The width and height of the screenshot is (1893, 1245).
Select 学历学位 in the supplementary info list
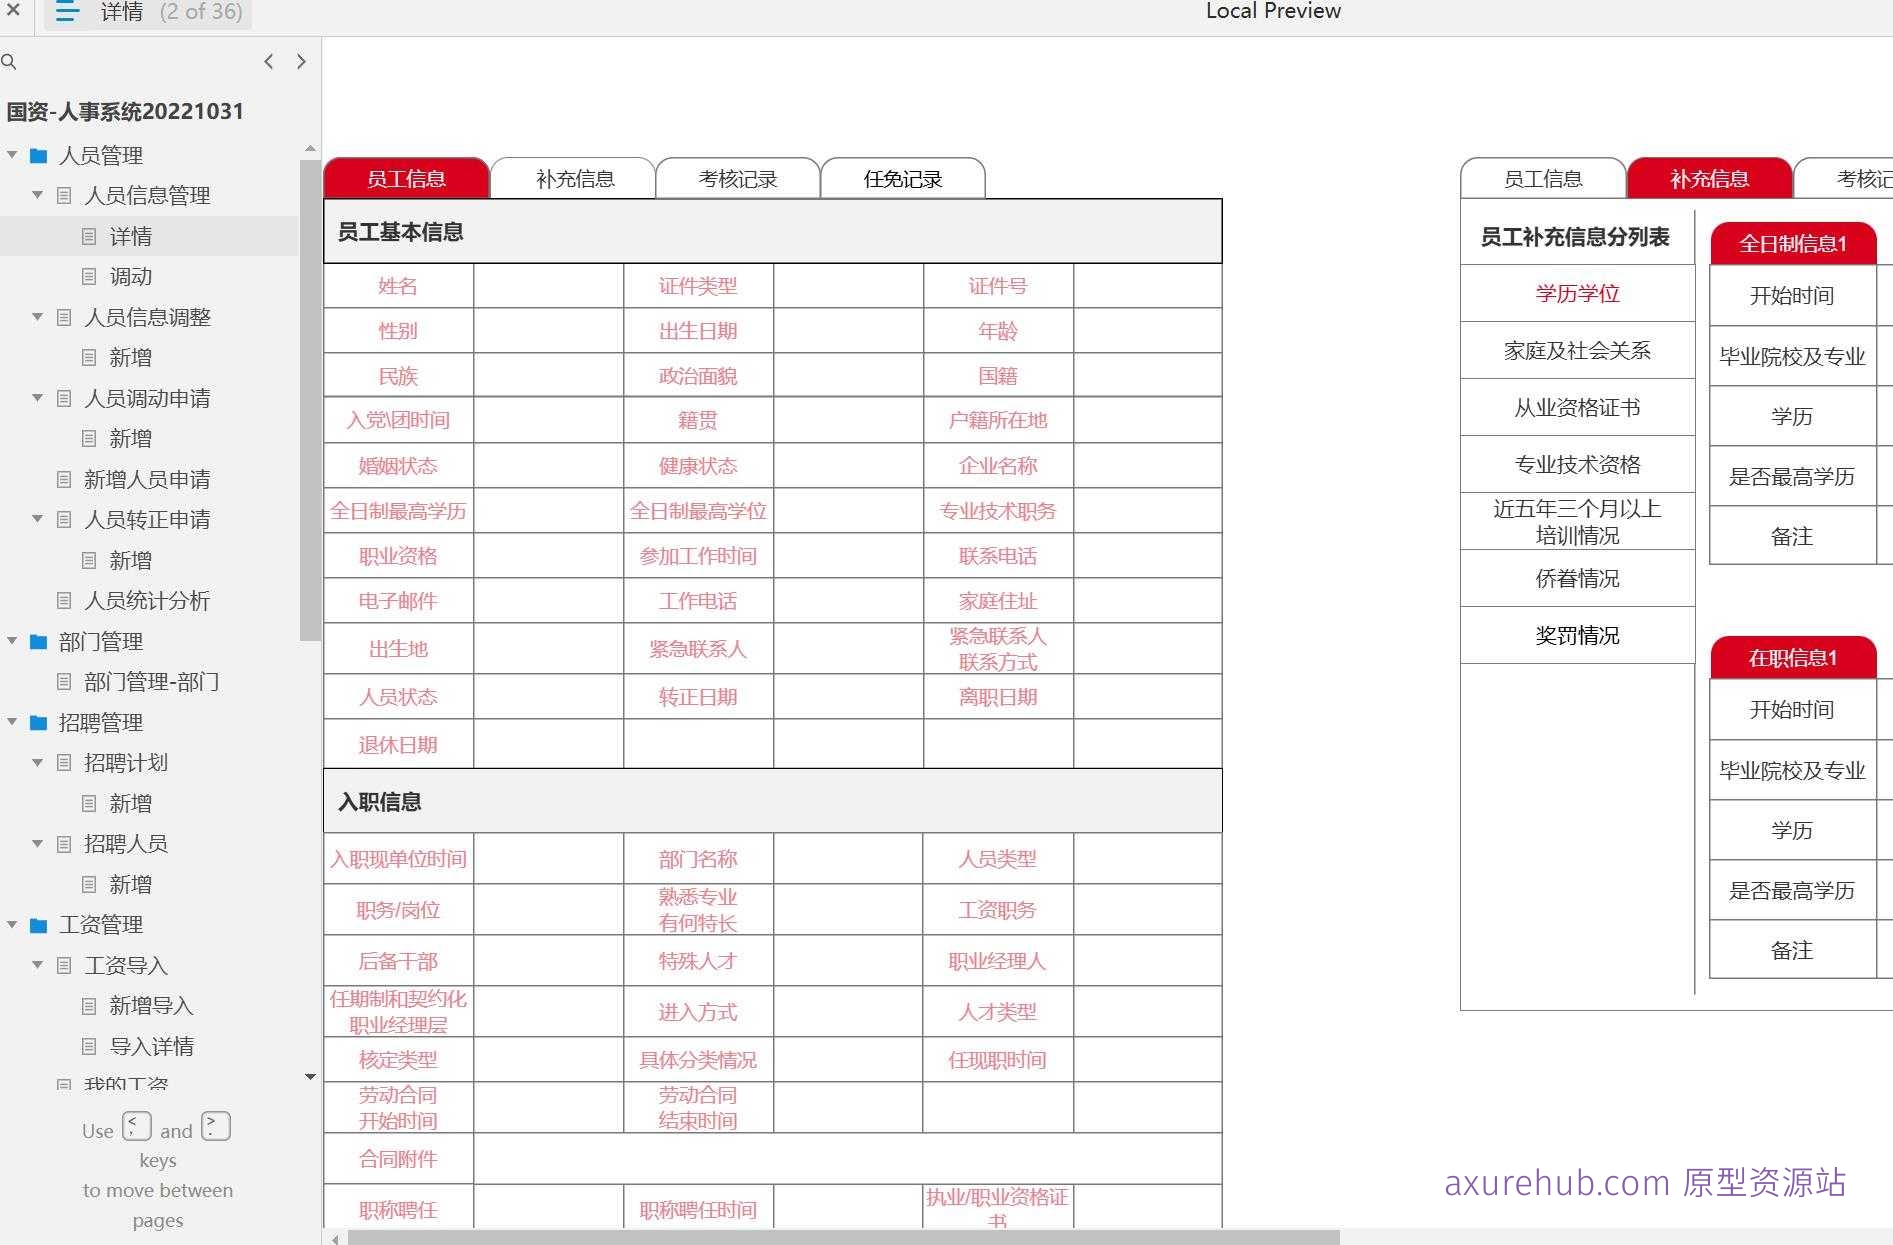click(1578, 293)
